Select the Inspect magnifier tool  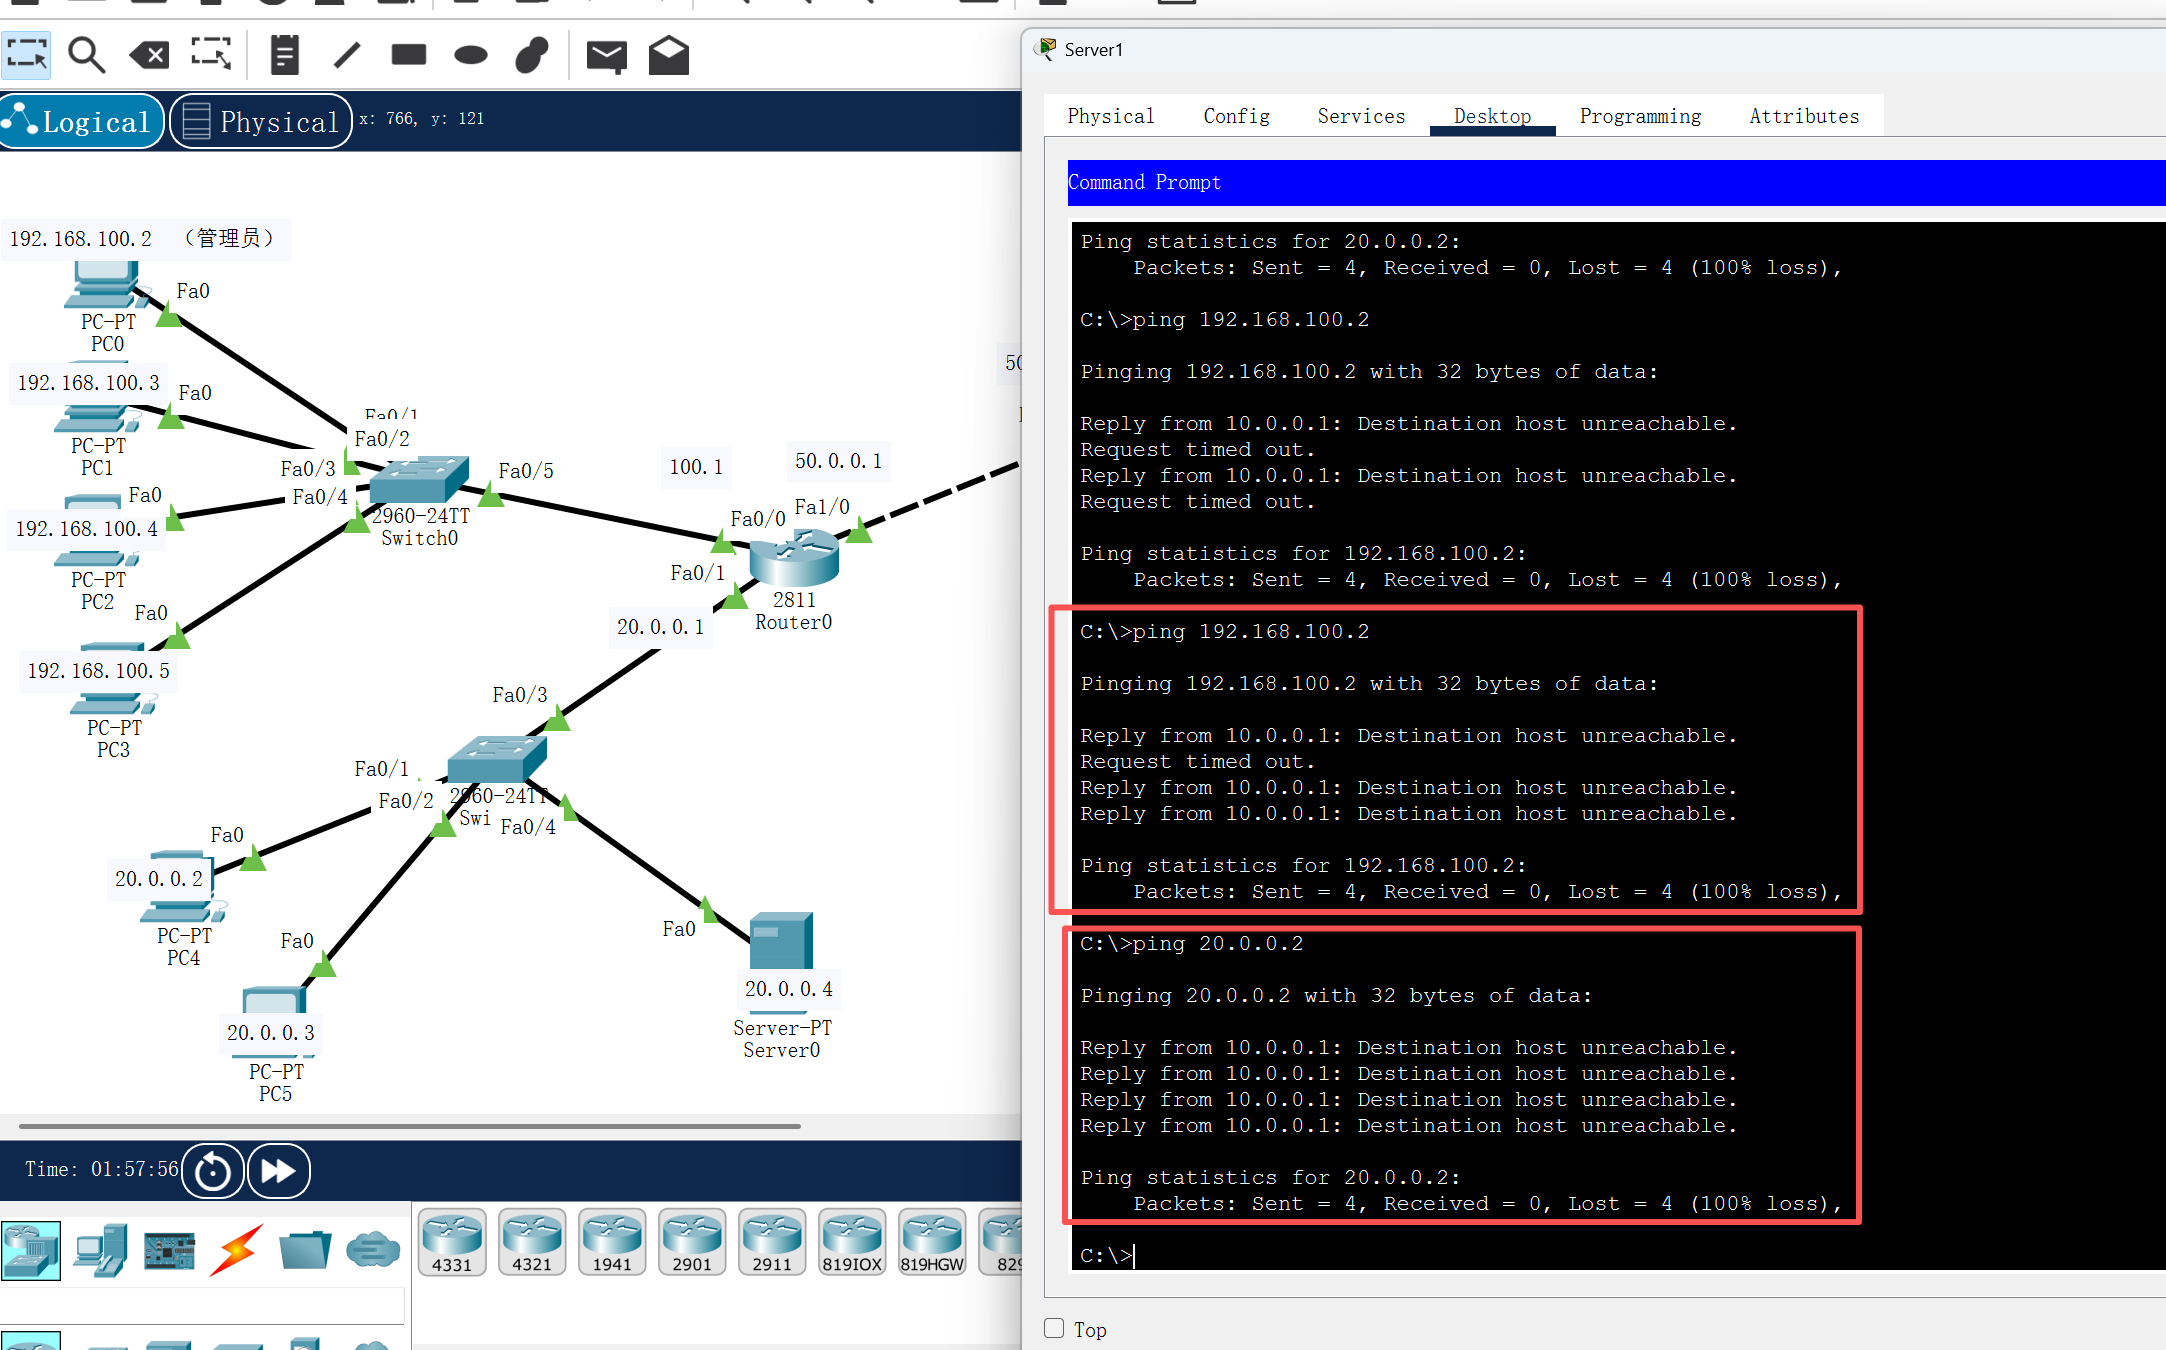(x=86, y=55)
